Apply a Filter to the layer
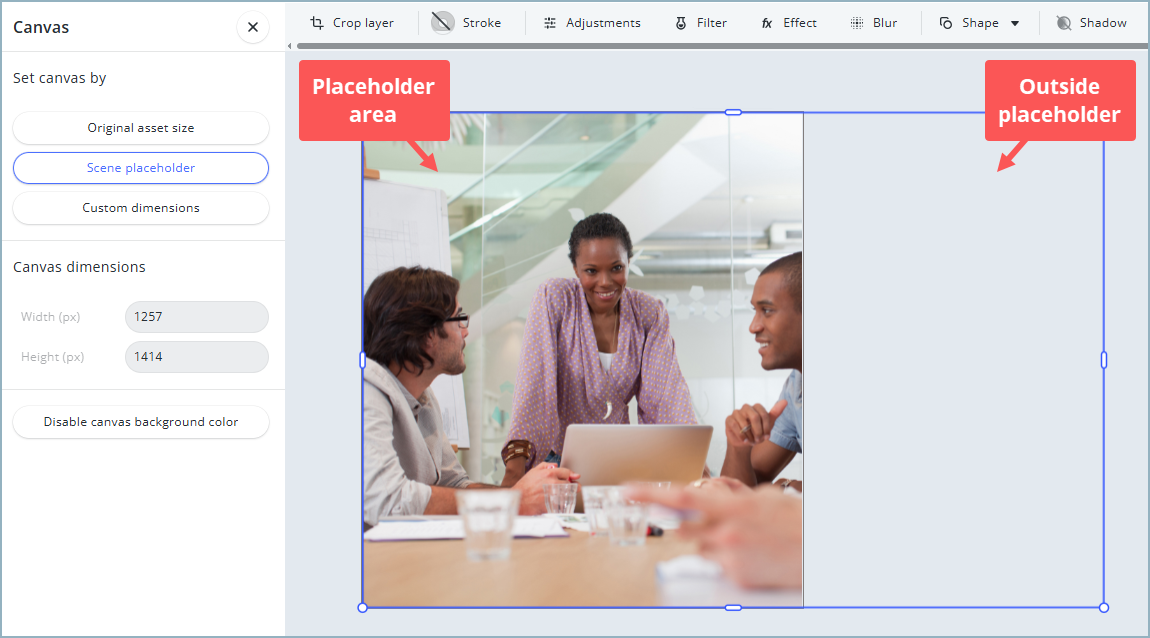The image size is (1150, 638). [x=700, y=22]
